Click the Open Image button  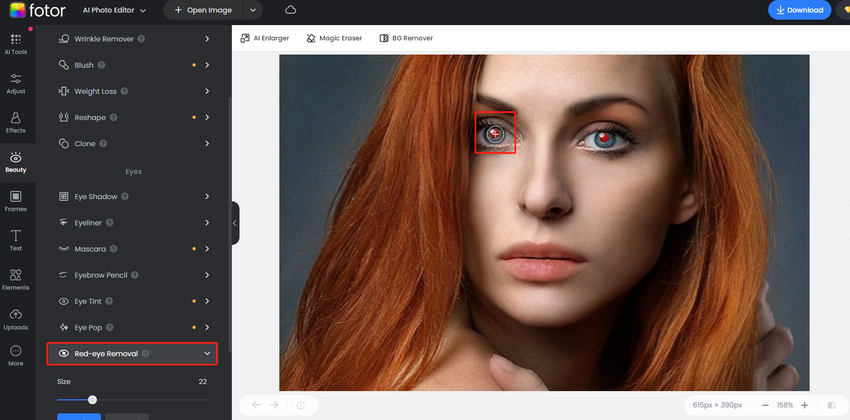[x=203, y=10]
